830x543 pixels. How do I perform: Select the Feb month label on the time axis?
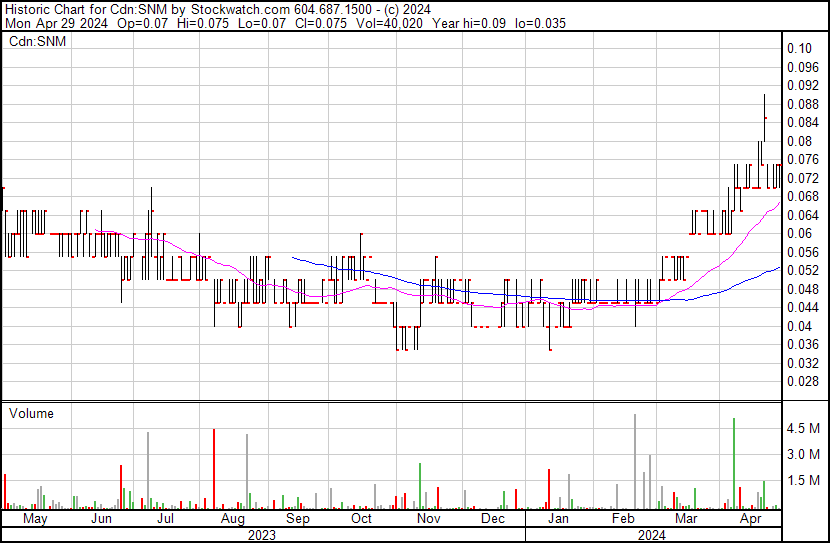pos(624,520)
